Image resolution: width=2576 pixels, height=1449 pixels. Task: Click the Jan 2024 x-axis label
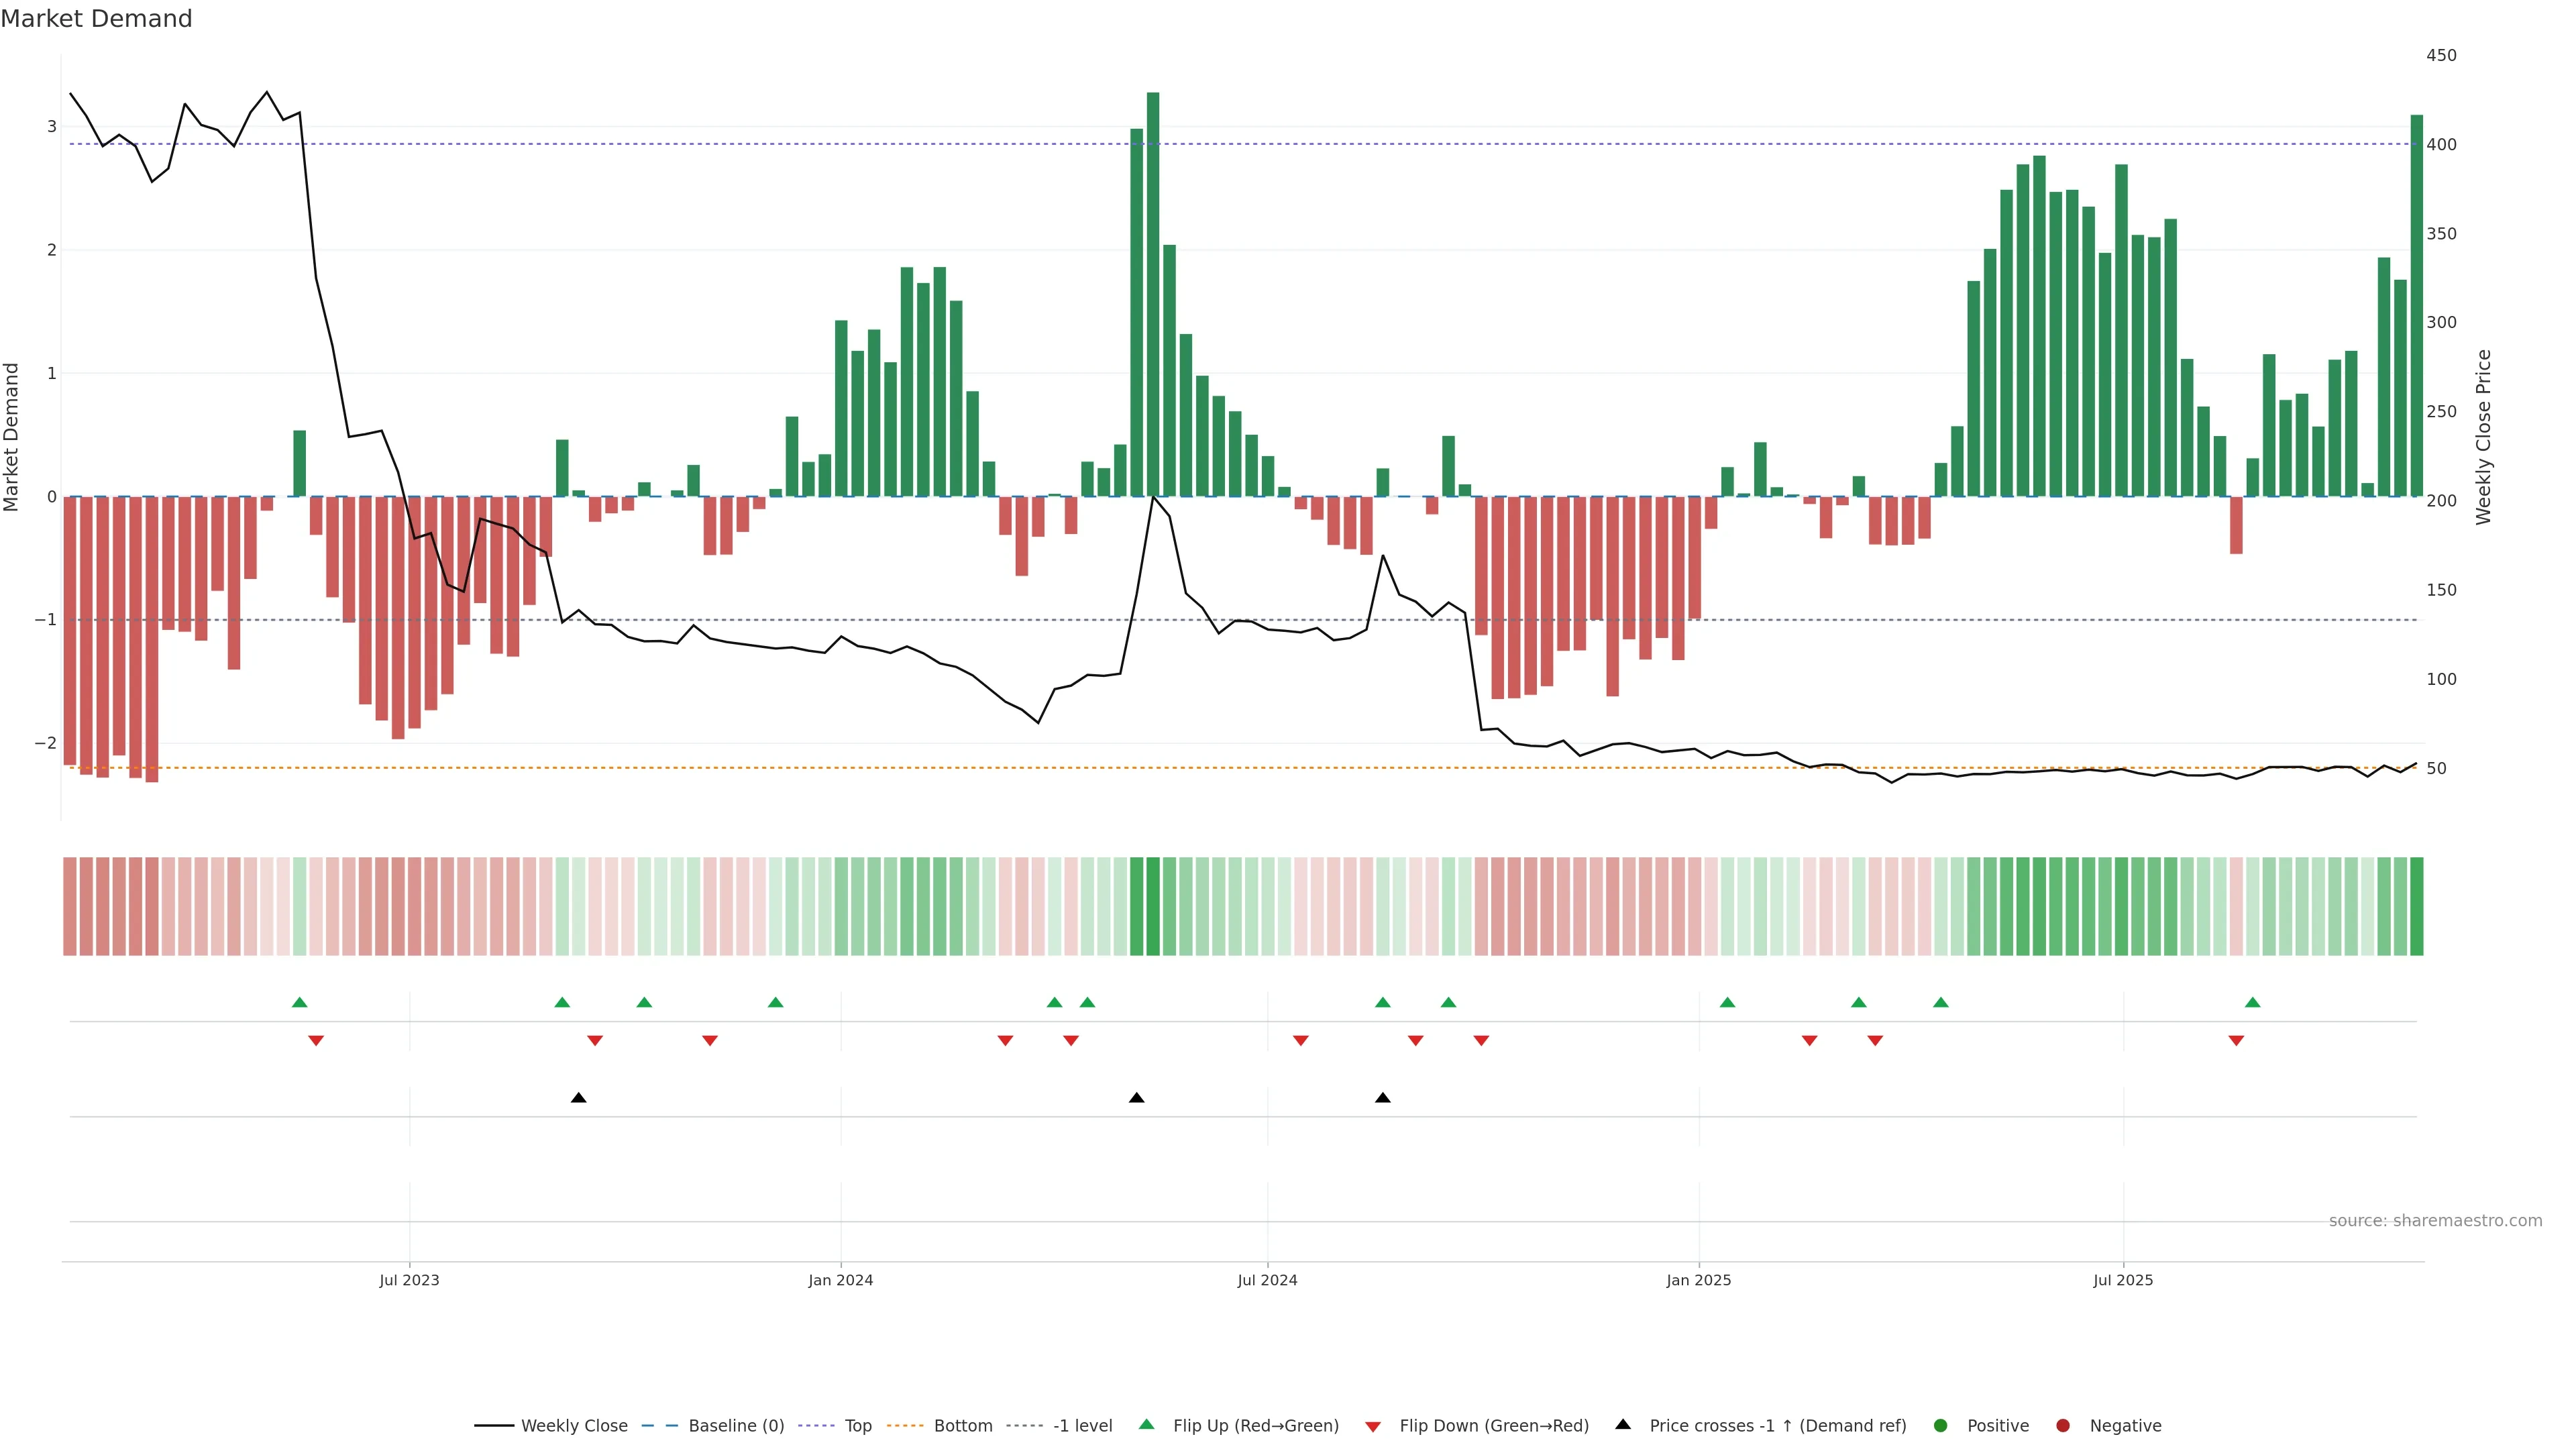(841, 1280)
